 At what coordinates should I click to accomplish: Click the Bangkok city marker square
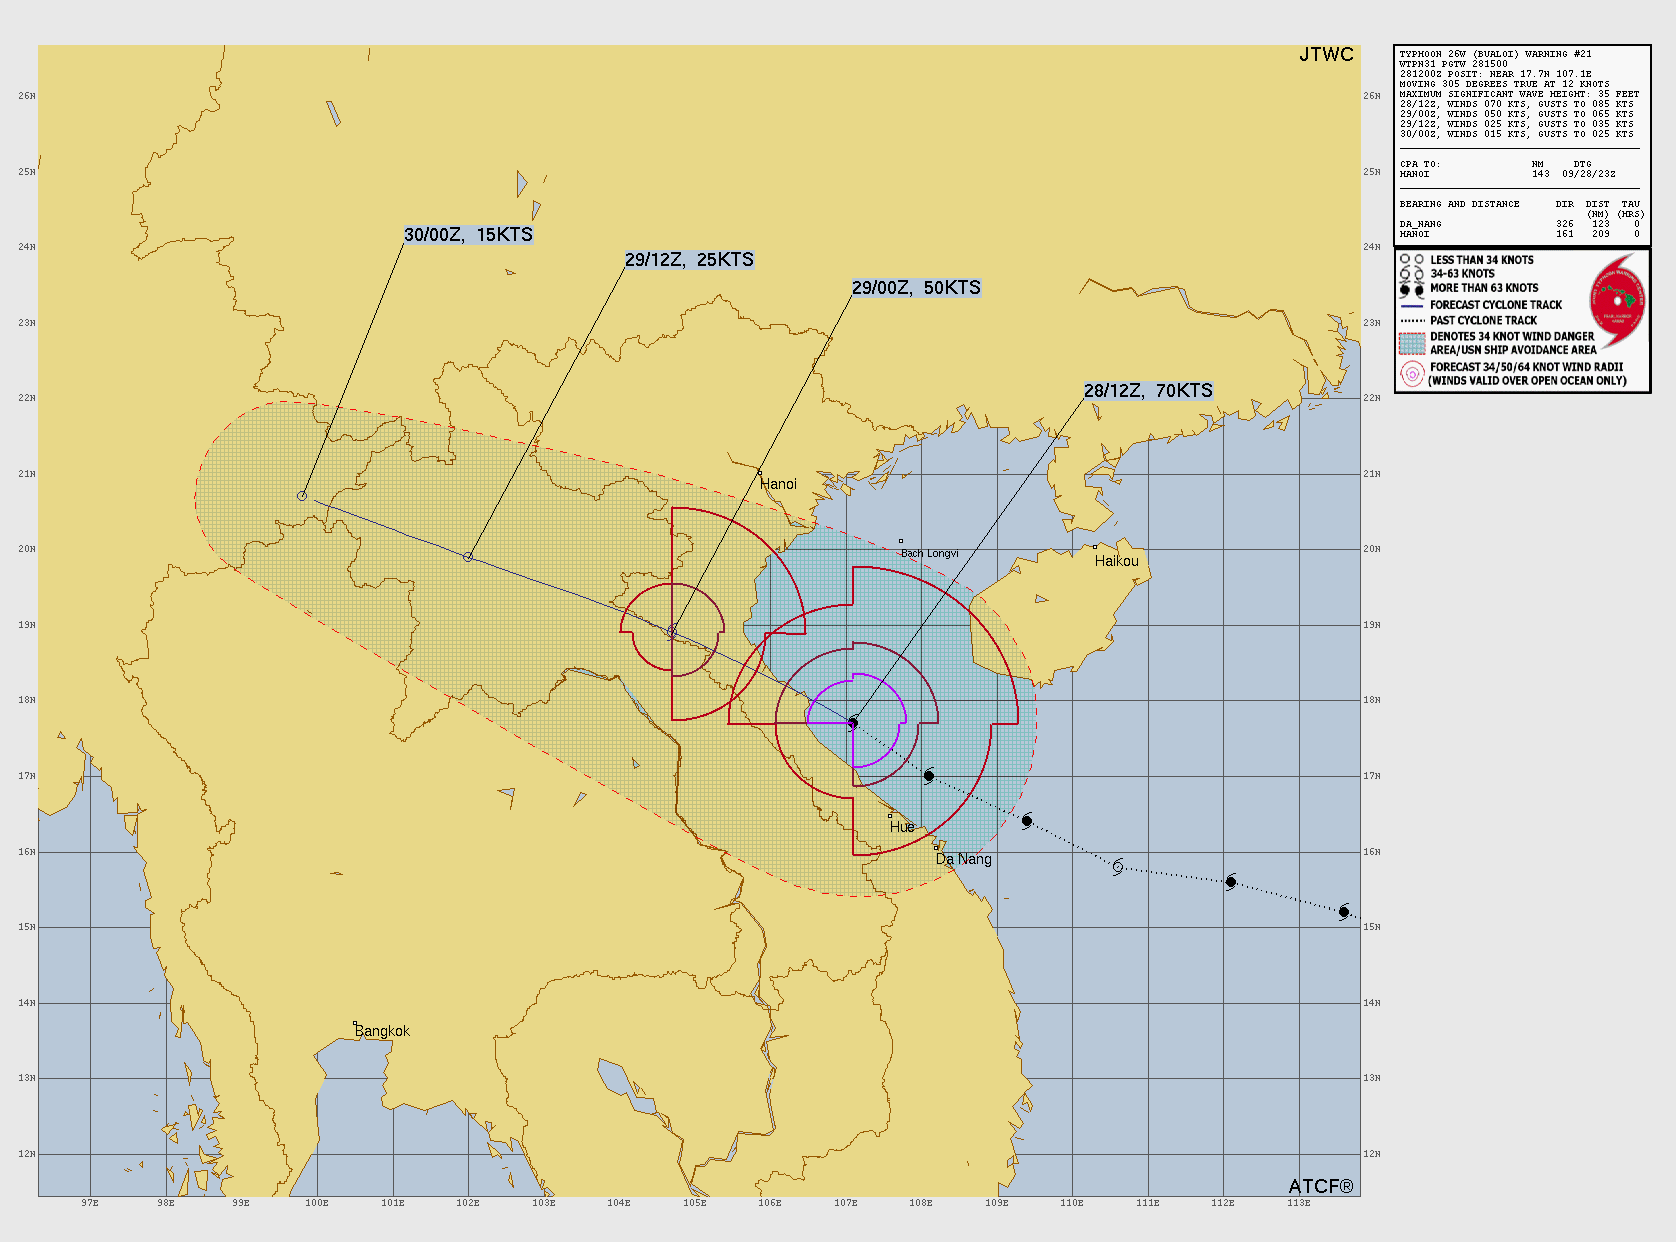(355, 1024)
